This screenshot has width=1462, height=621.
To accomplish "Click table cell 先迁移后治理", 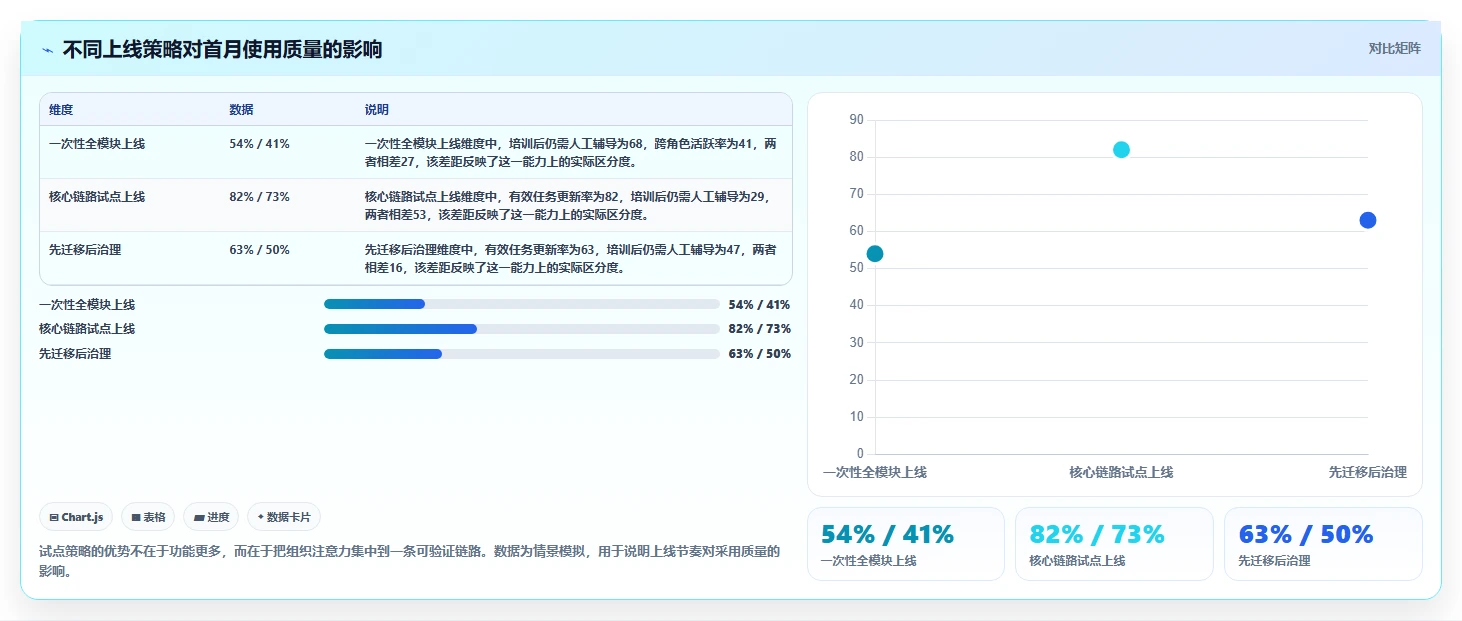I will (x=85, y=250).
